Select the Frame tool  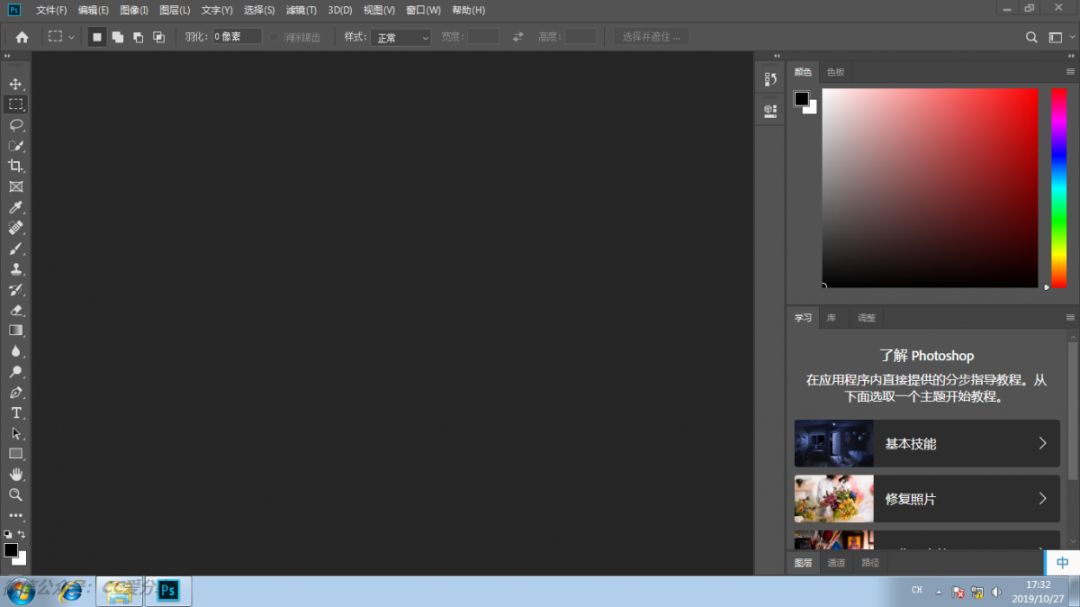pyautogui.click(x=16, y=187)
